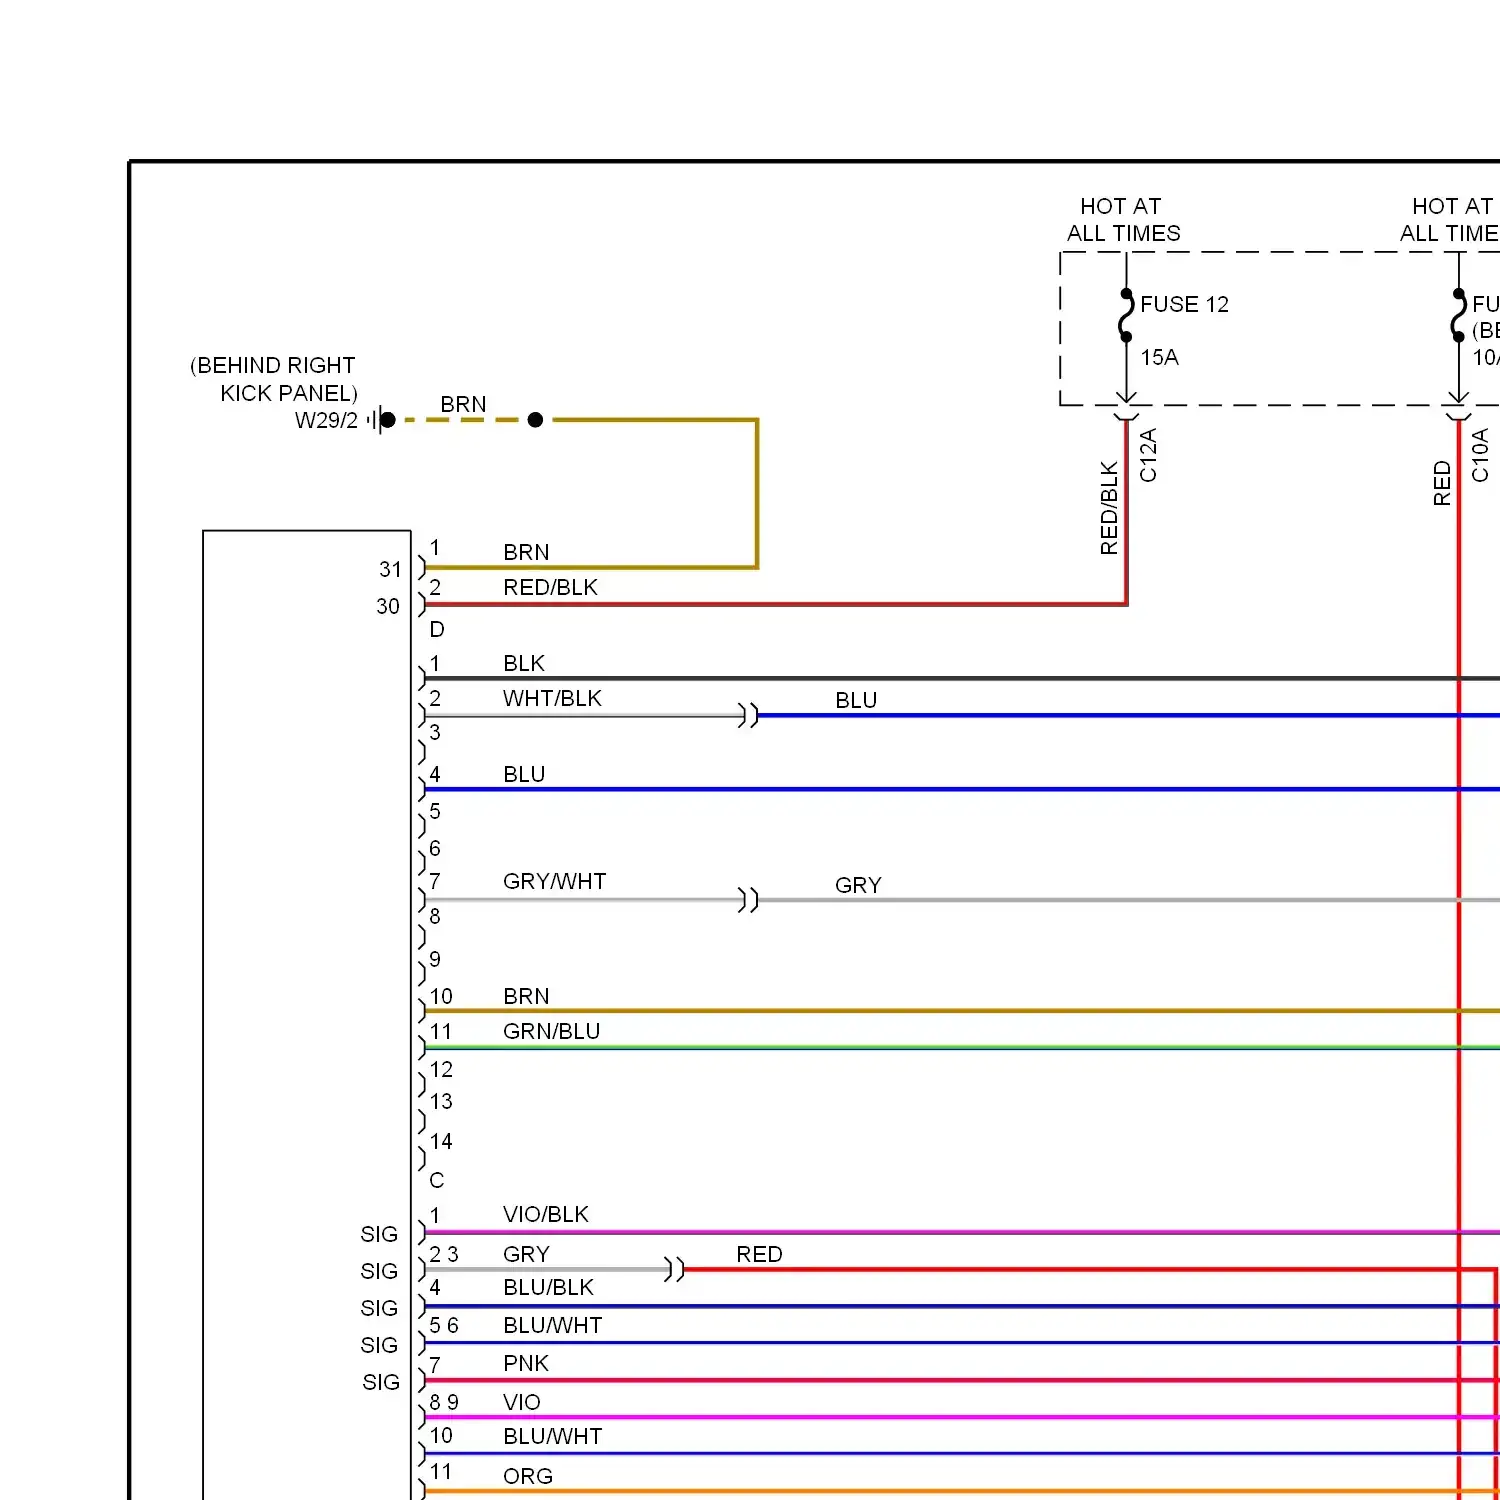Screen dimensions: 1500x1500
Task: Click the C10A connector label
Action: 1480,455
